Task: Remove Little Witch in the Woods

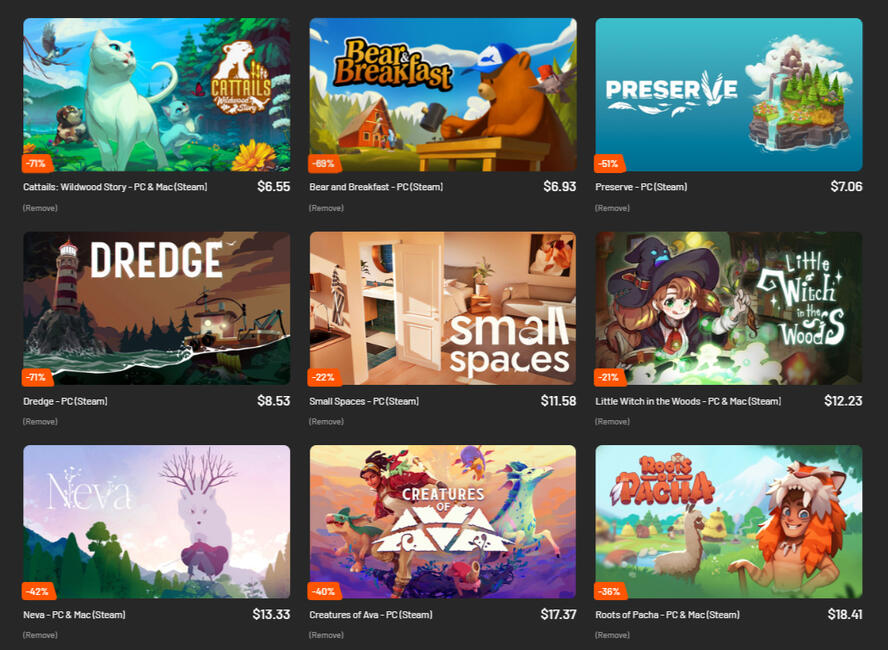Action: point(612,421)
